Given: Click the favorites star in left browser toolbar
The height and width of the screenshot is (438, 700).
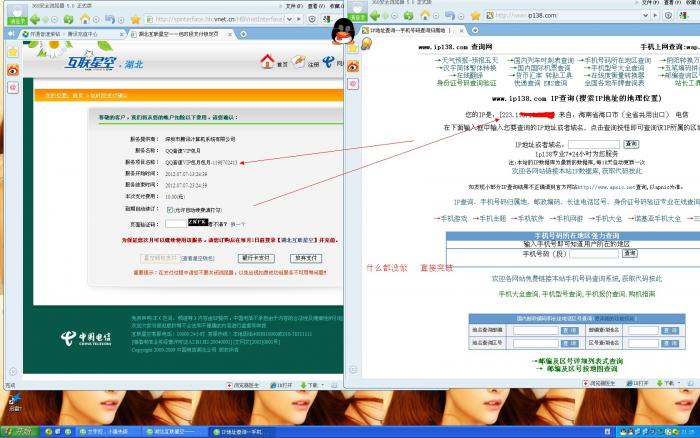Looking at the screenshot, I should point(136,19).
